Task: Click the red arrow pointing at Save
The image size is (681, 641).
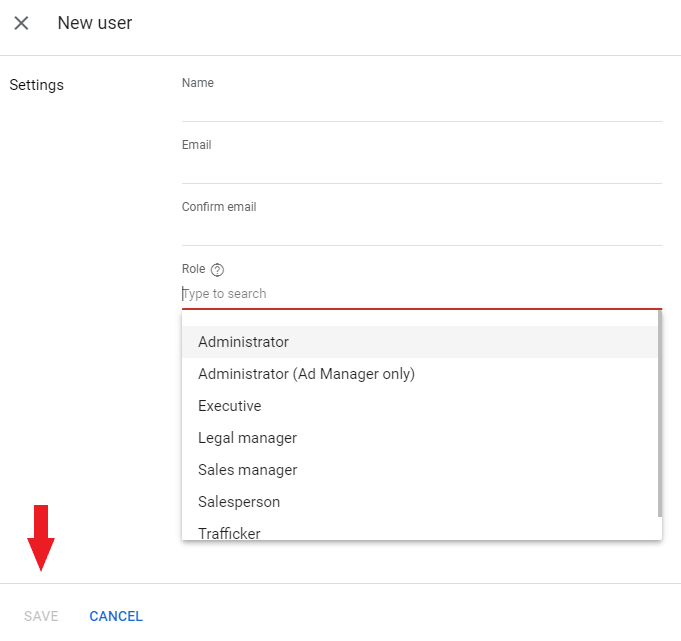Action: pyautogui.click(x=41, y=538)
